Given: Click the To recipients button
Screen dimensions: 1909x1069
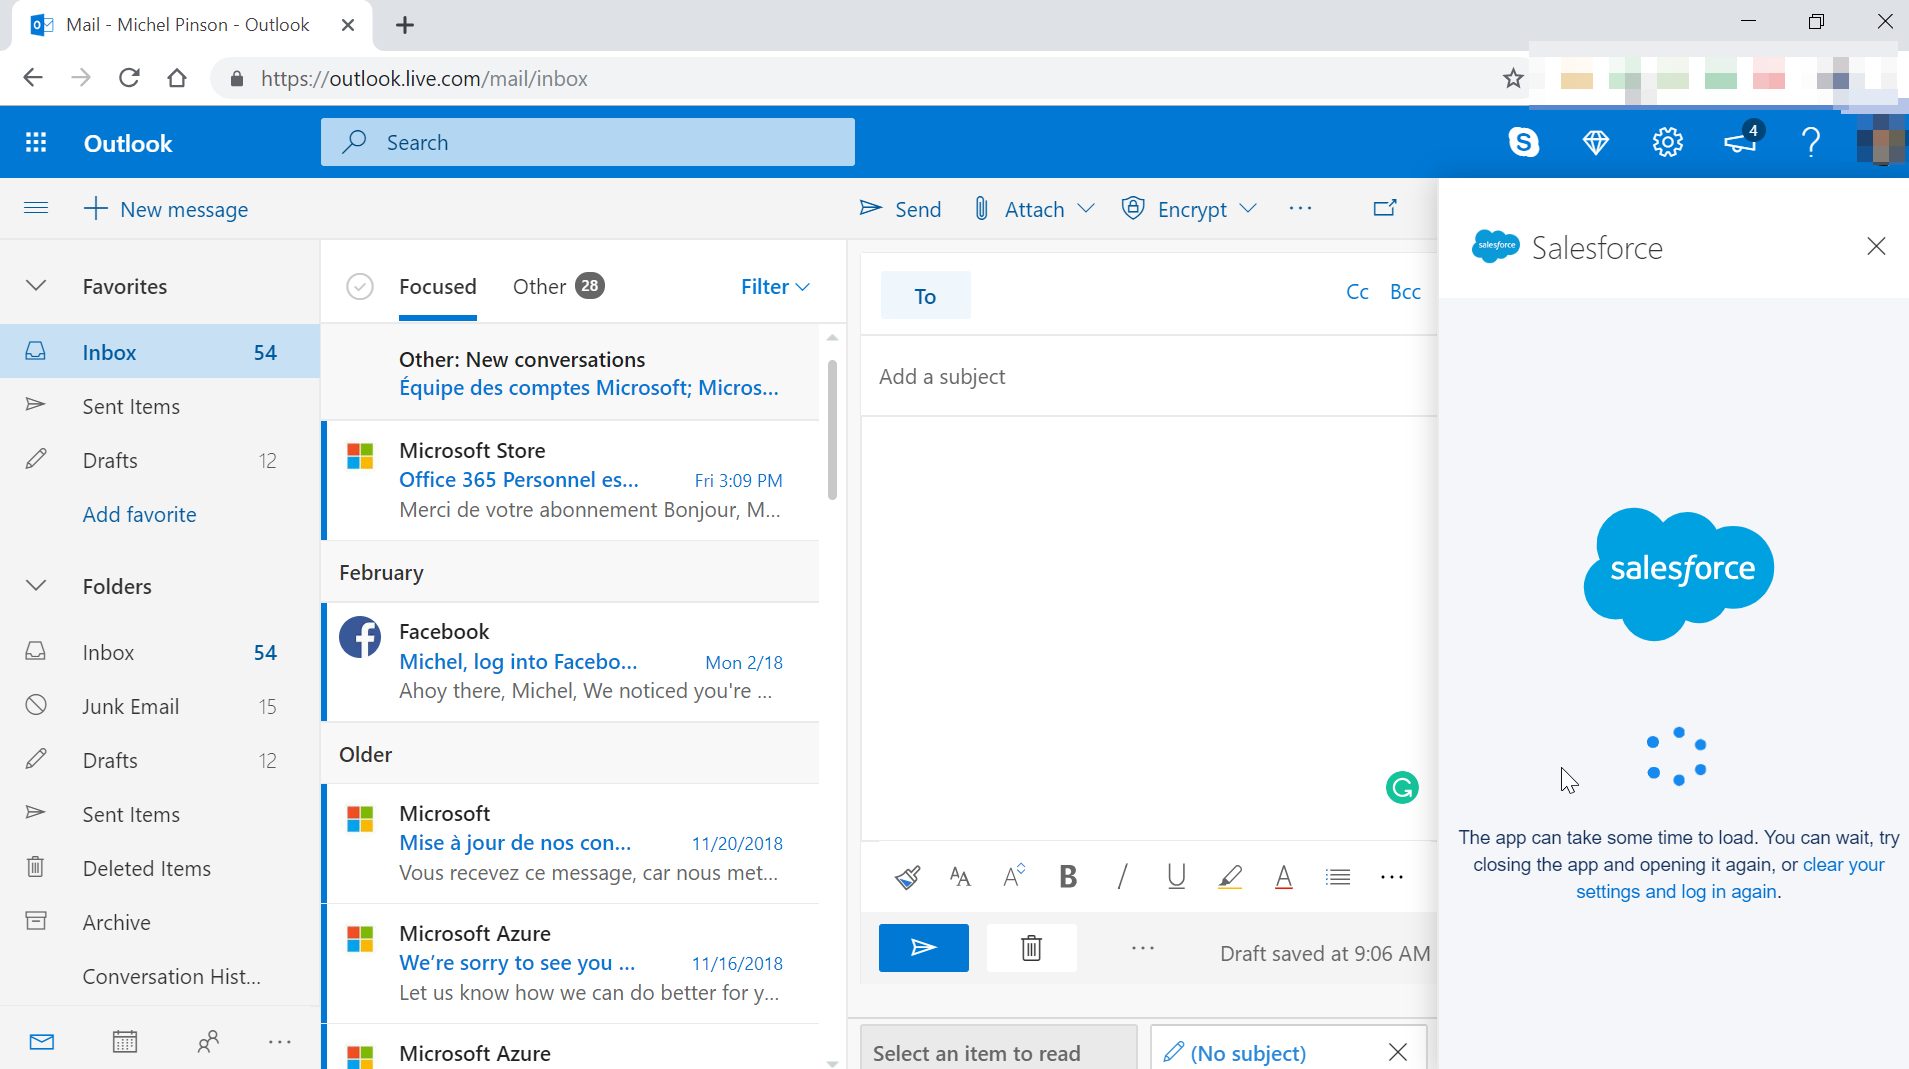Looking at the screenshot, I should pyautogui.click(x=925, y=296).
